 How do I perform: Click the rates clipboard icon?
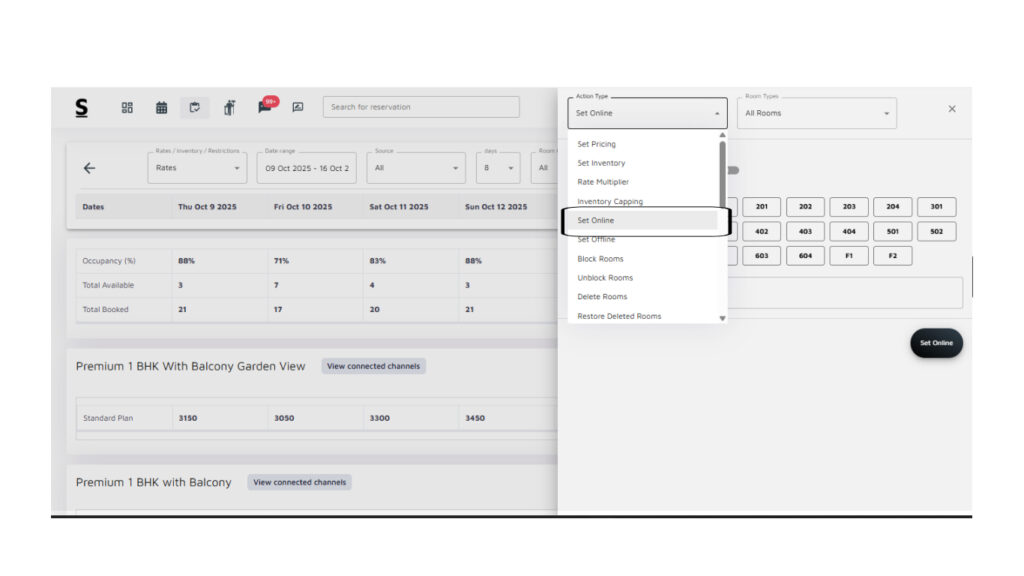tap(195, 107)
